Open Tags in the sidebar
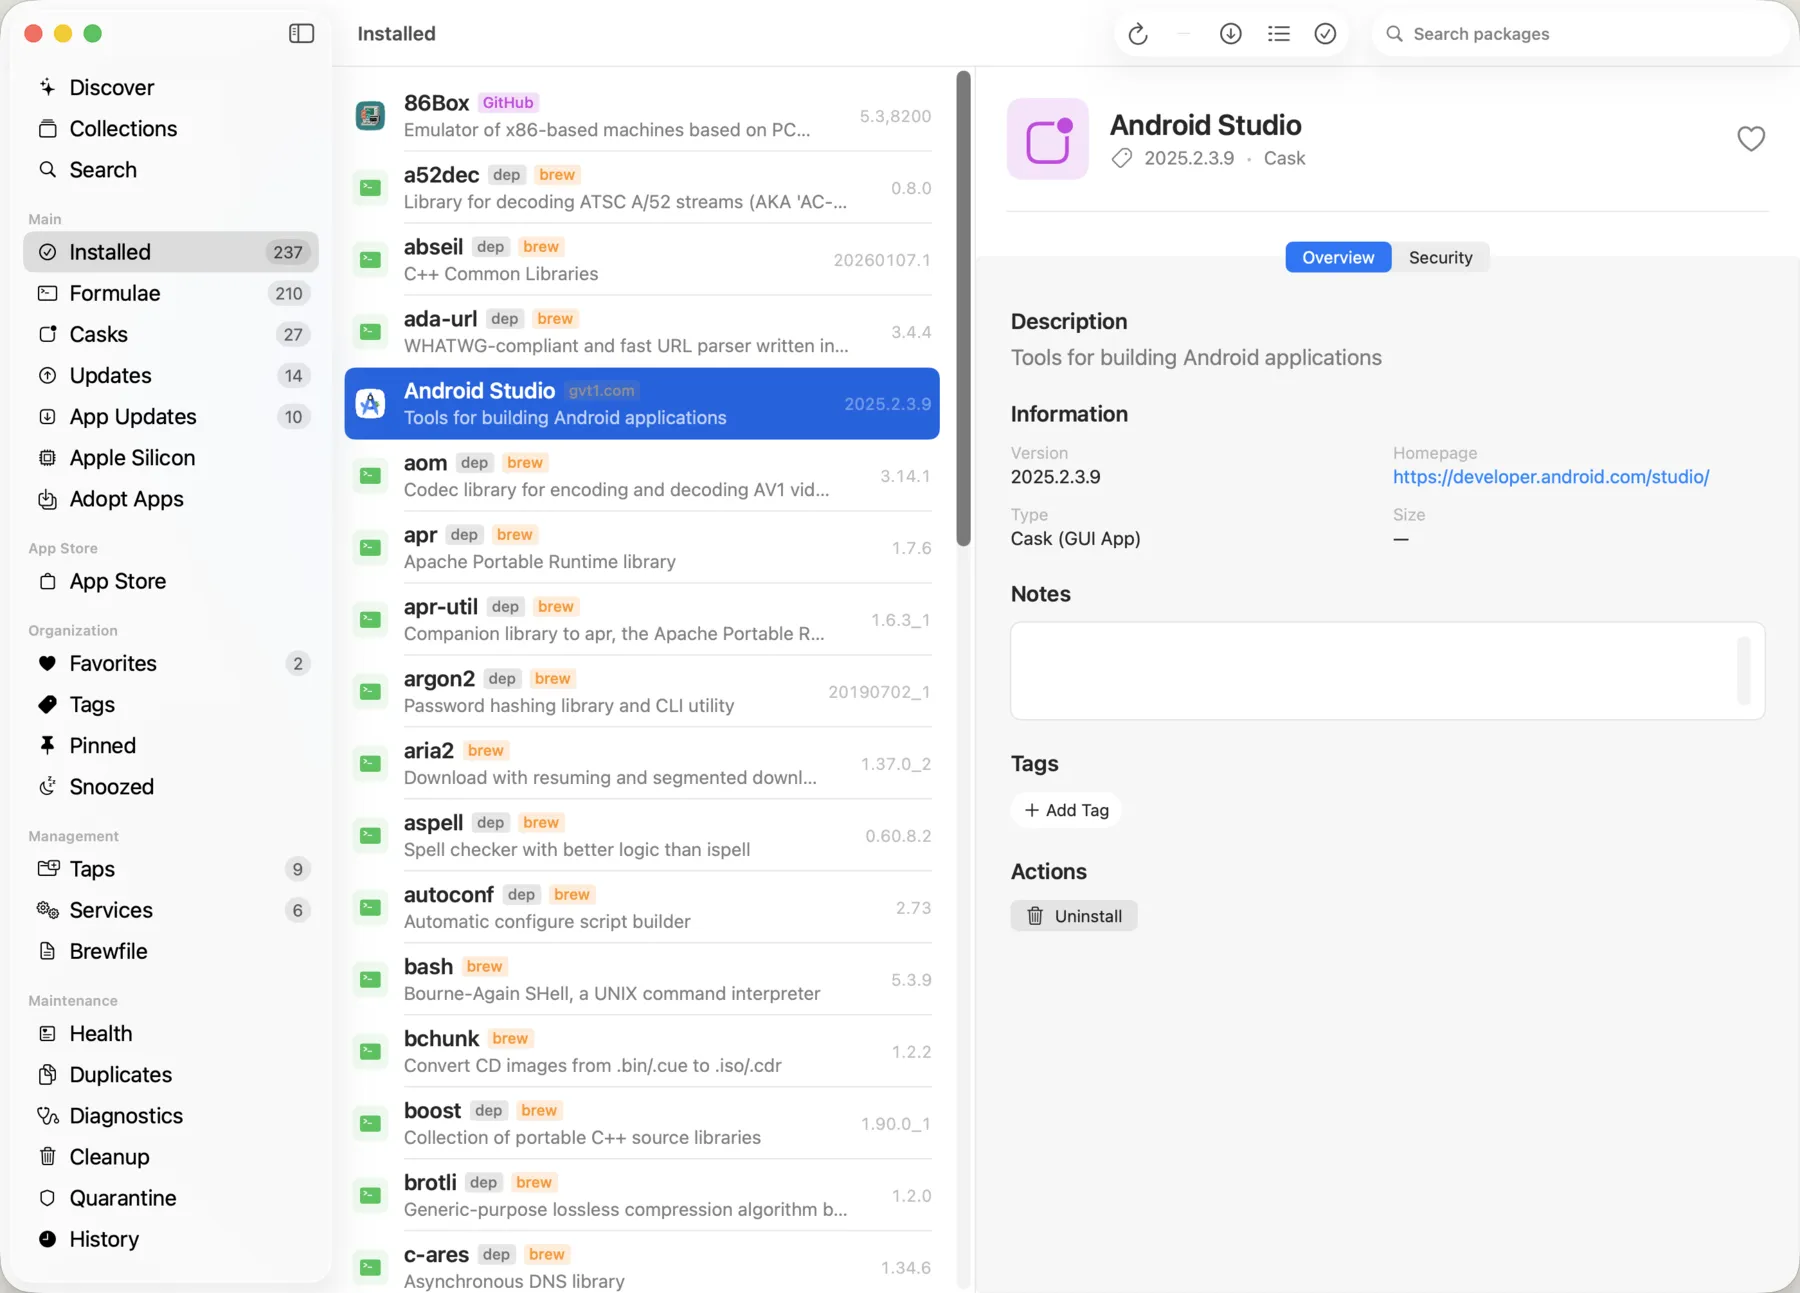The width and height of the screenshot is (1800, 1293). 171,704
